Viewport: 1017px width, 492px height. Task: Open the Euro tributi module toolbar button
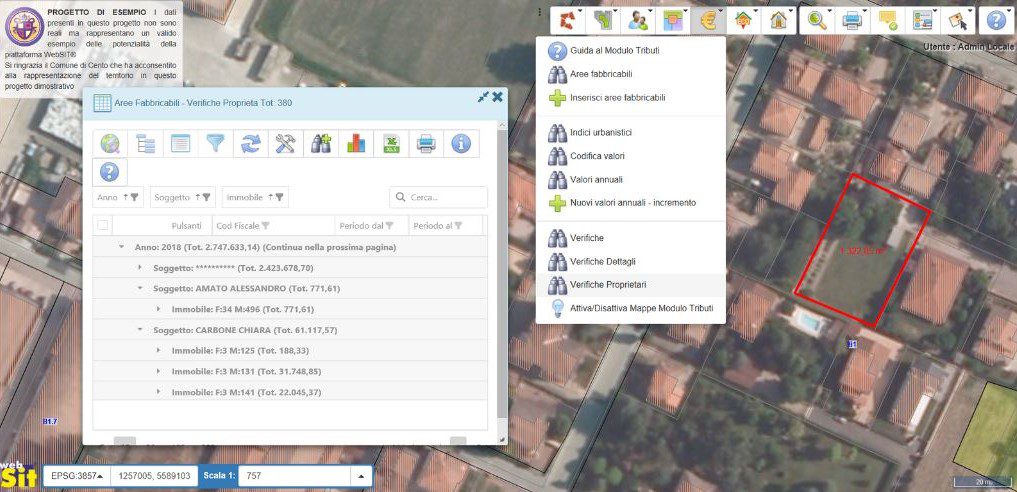tap(711, 19)
